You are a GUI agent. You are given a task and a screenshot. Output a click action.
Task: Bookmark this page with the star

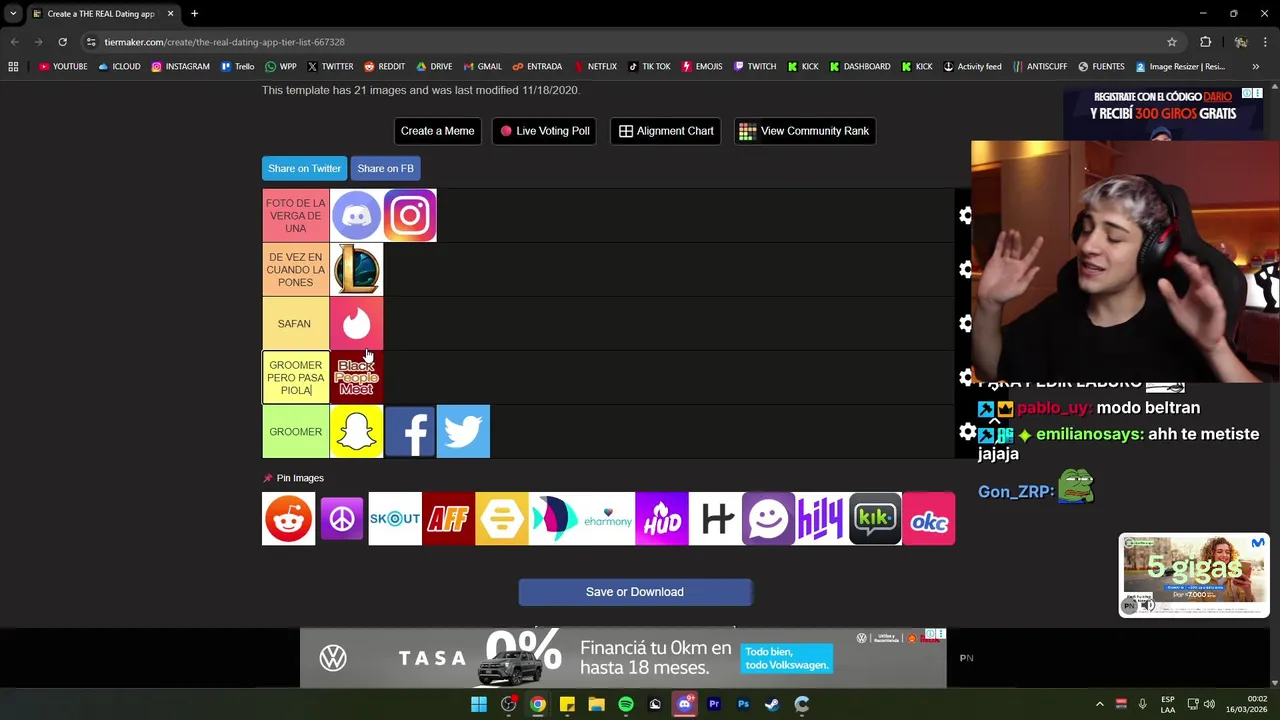[1171, 42]
